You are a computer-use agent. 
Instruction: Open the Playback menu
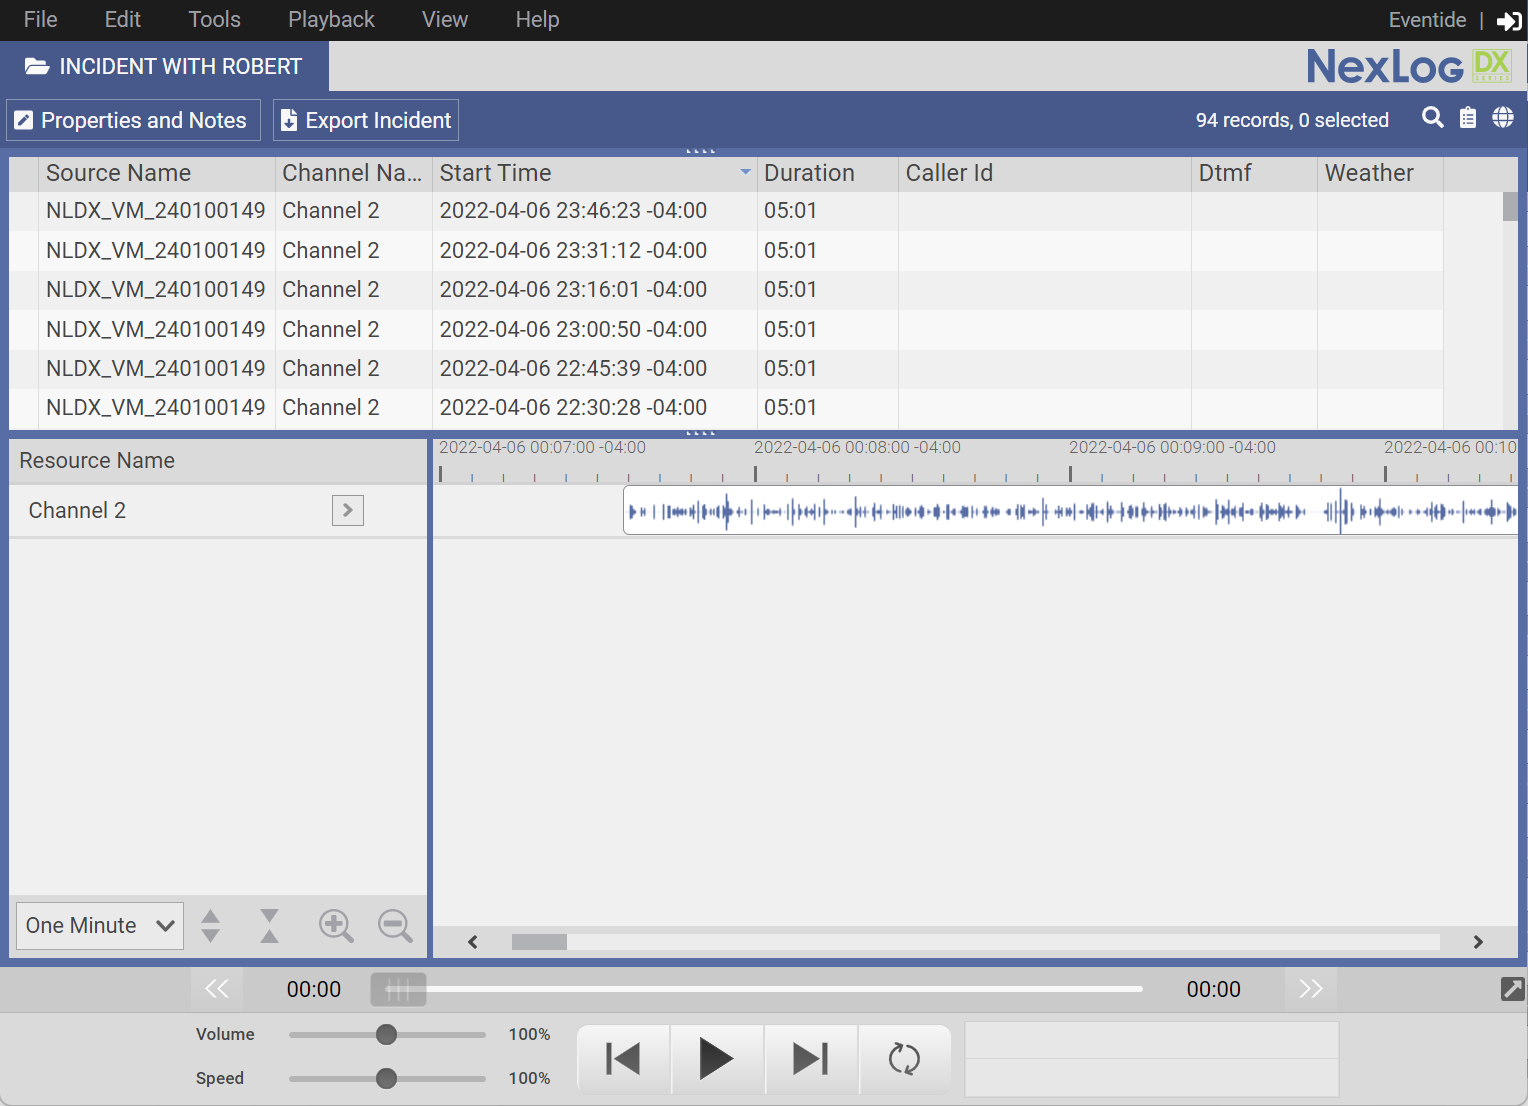(x=331, y=20)
